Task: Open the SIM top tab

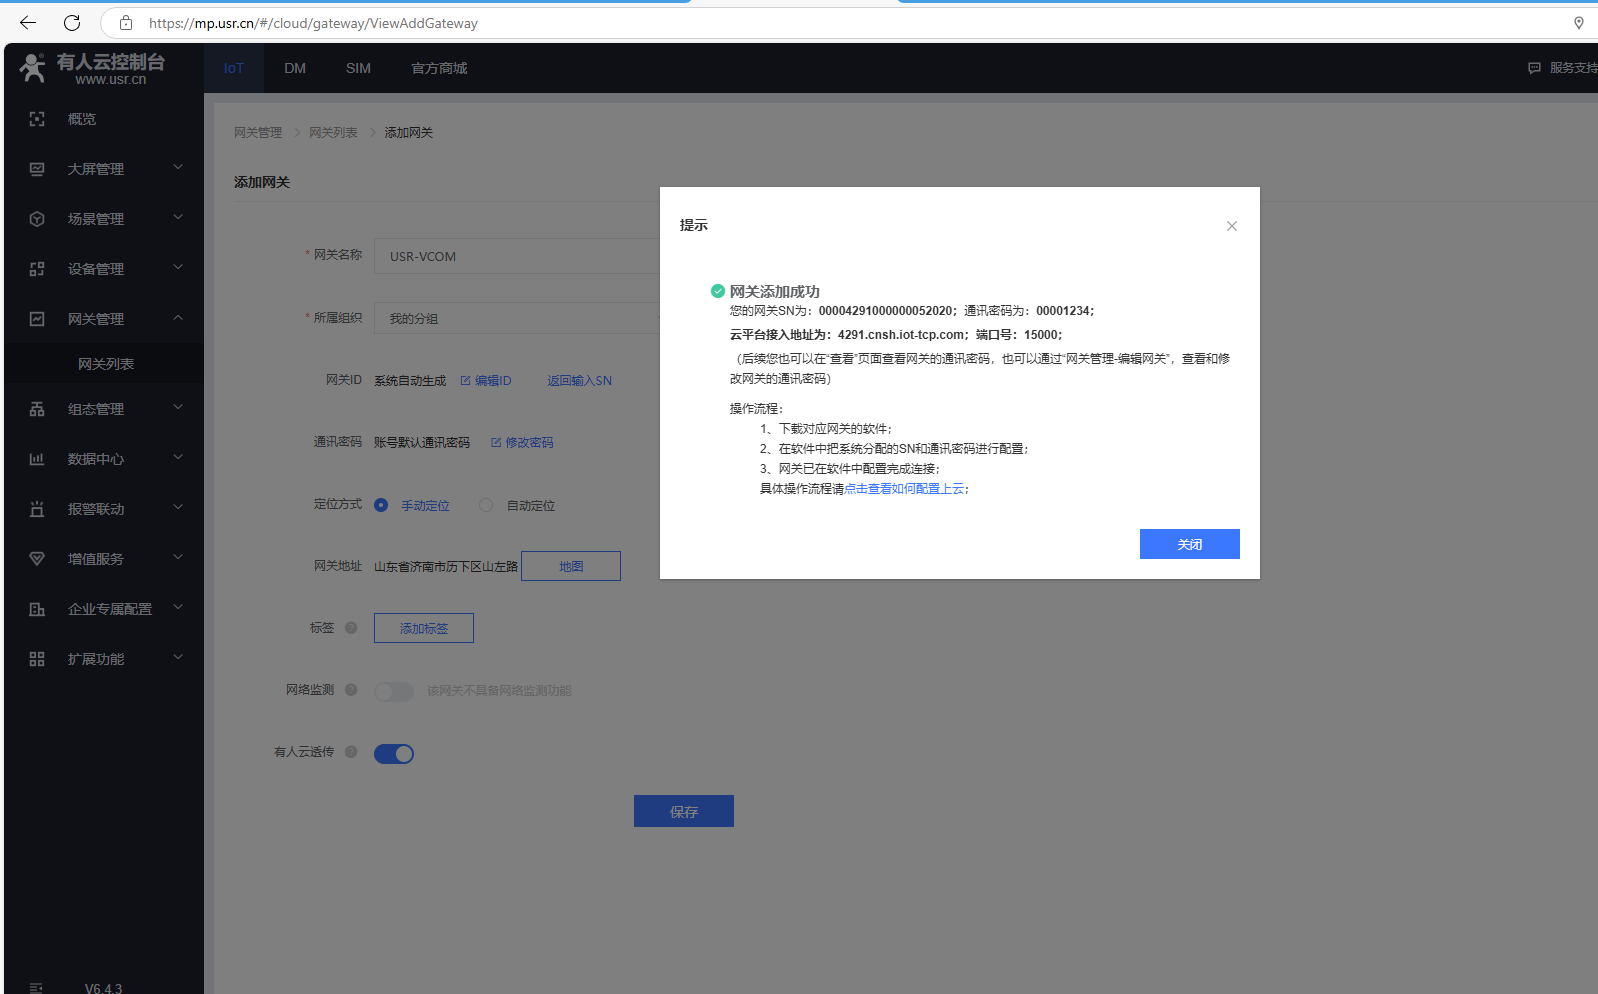Action: (358, 68)
